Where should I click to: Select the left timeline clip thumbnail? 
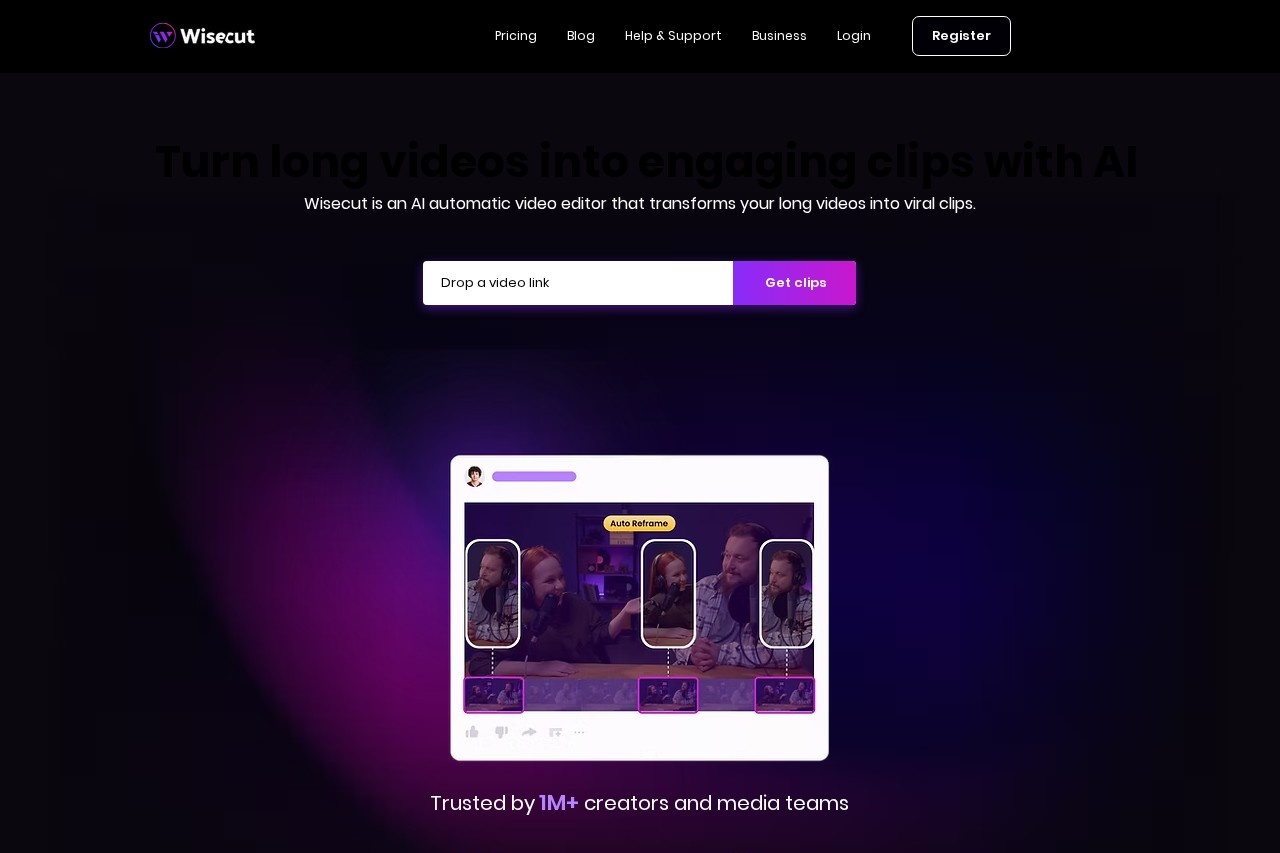(x=493, y=695)
